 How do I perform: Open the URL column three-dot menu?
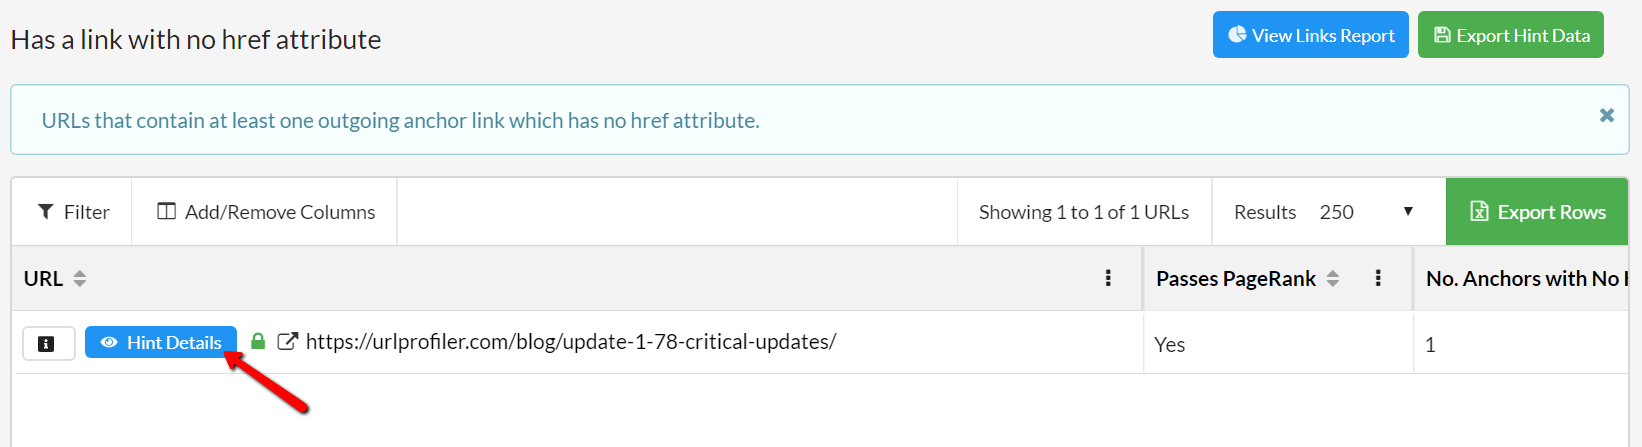(1108, 278)
